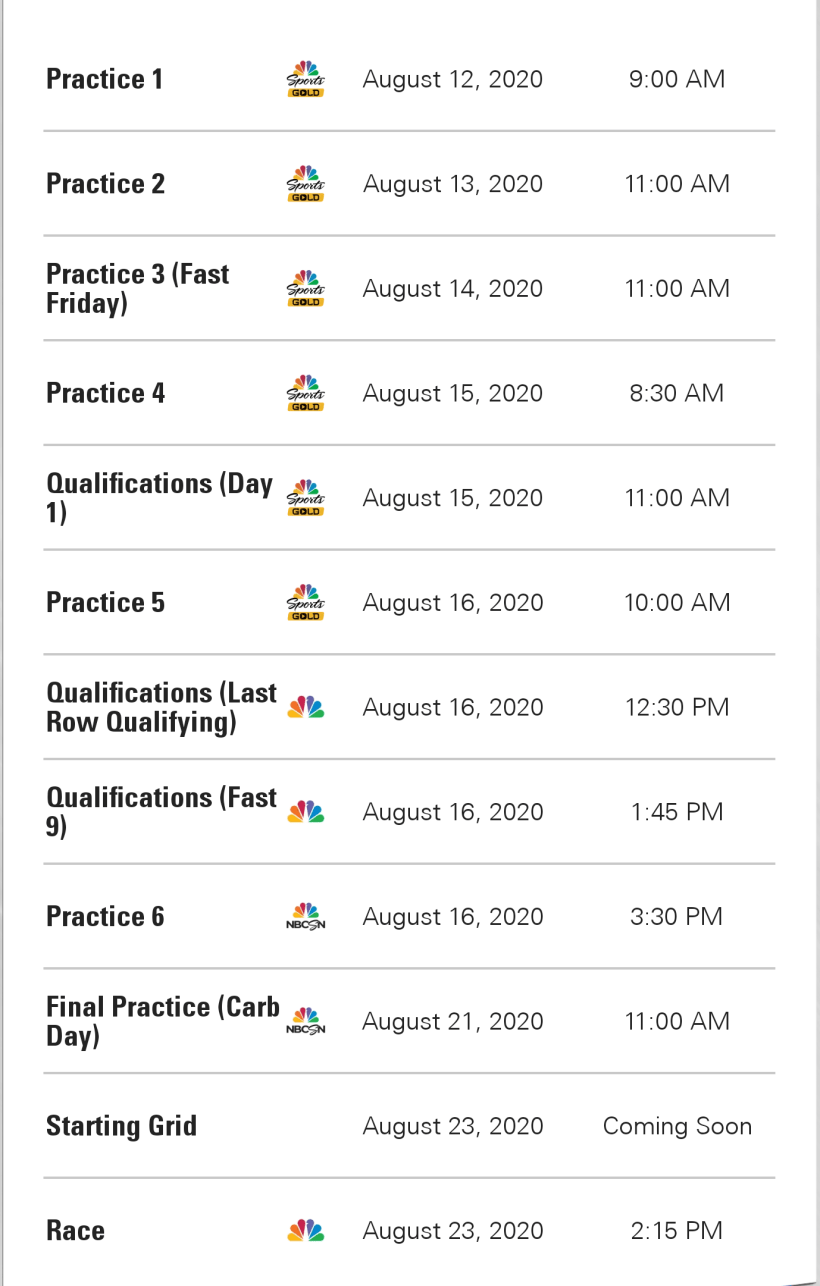Open the Starting Grid entry
The image size is (820, 1286).
(x=121, y=1126)
